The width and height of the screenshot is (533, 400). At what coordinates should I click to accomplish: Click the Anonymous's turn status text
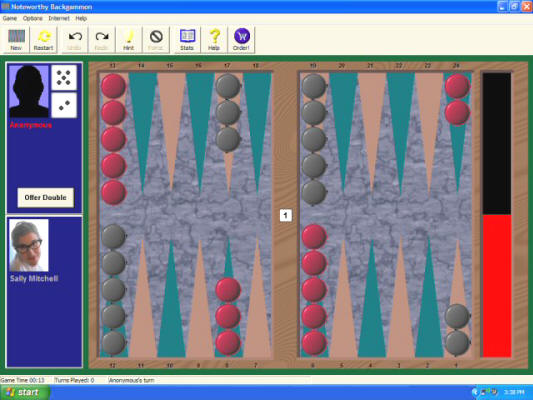pos(132,380)
